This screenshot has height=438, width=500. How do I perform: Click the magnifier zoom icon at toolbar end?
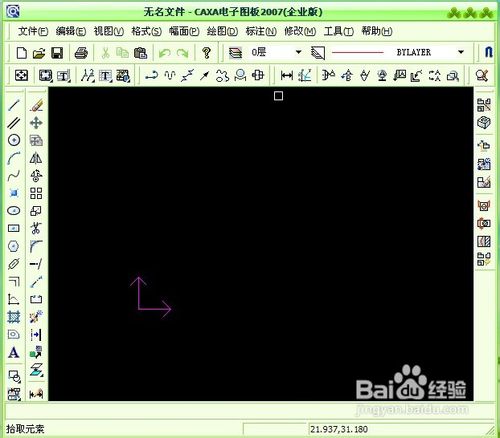[482, 76]
